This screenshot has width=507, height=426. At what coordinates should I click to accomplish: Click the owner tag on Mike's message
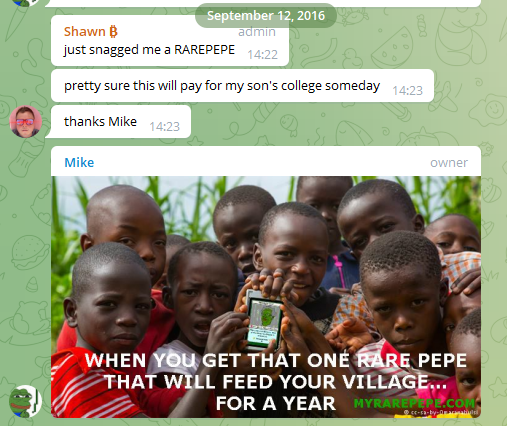pos(449,163)
